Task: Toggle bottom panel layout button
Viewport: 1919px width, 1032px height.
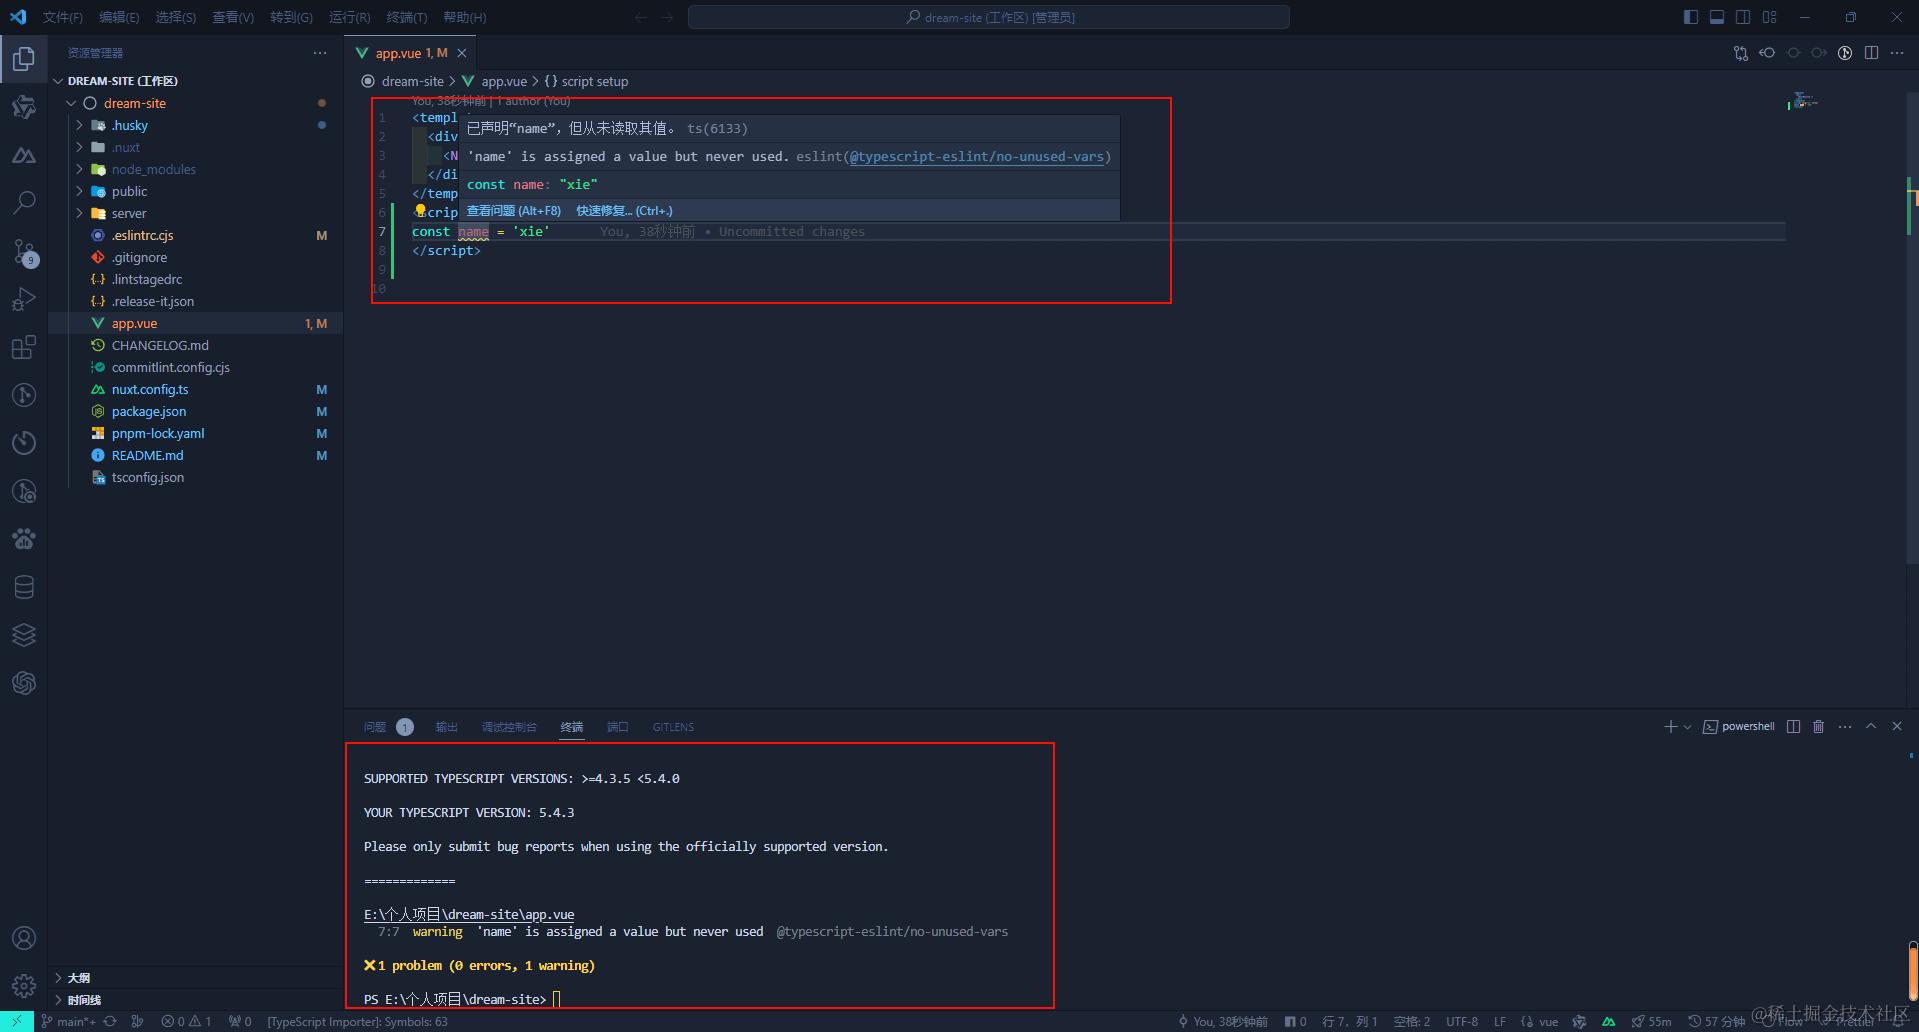Action: coord(1717,17)
